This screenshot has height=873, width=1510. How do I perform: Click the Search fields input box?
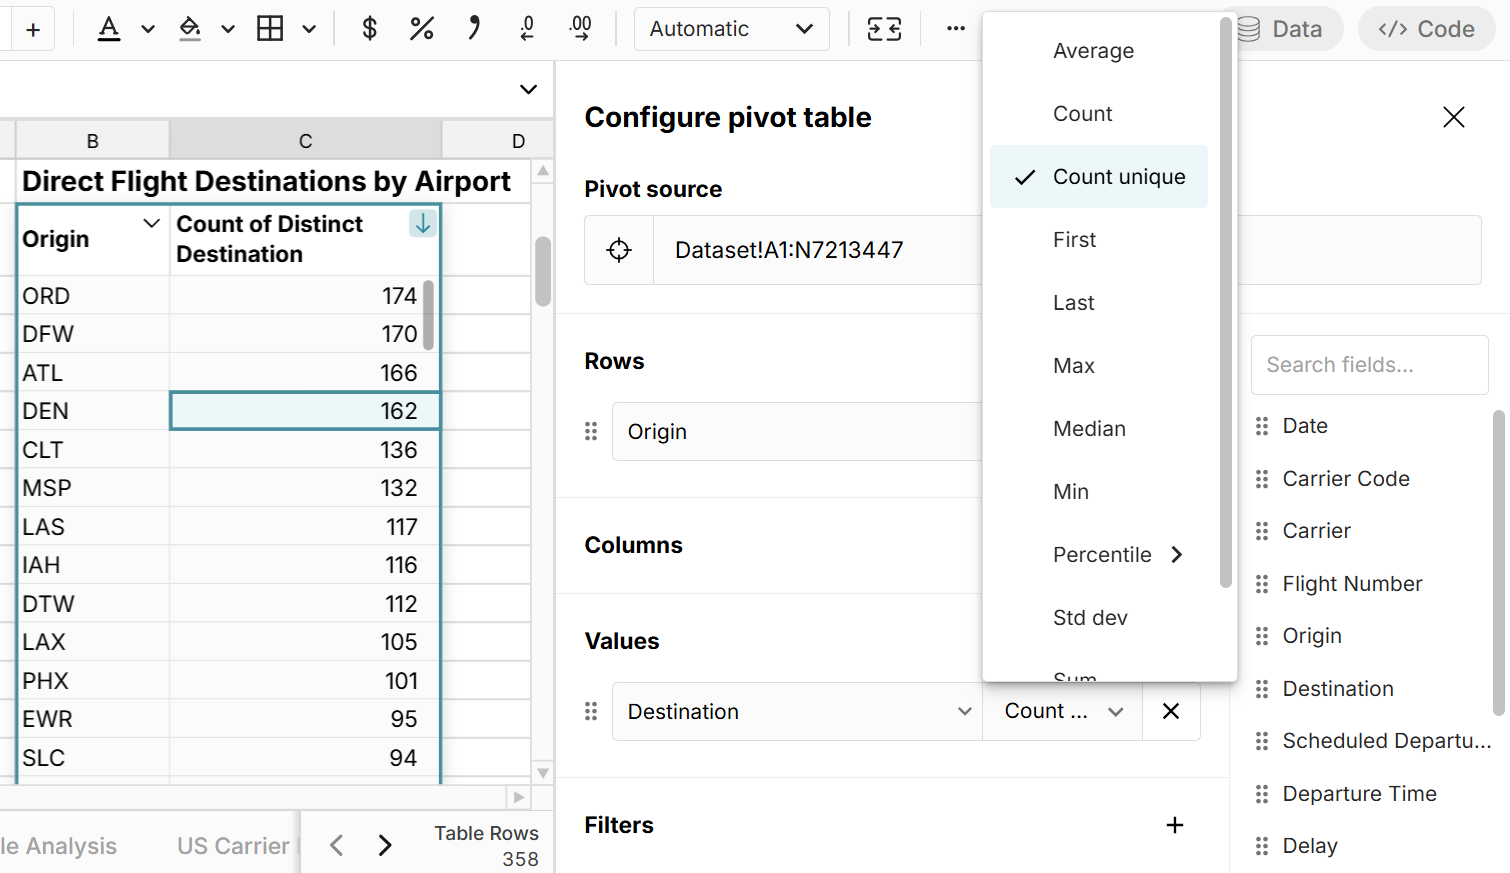point(1369,365)
